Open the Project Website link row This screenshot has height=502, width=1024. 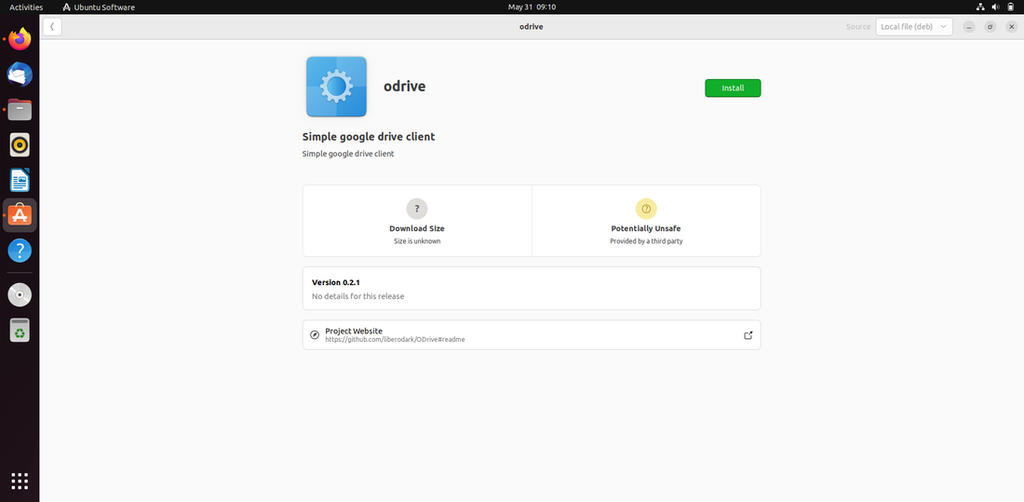click(x=532, y=335)
